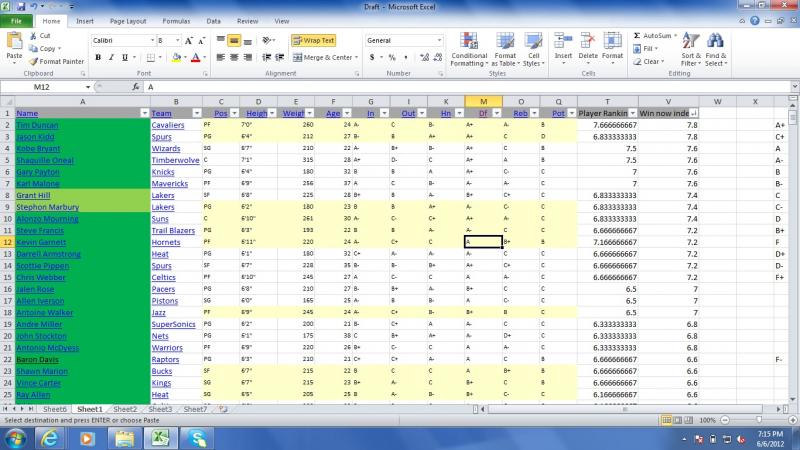Image resolution: width=800 pixels, height=450 pixels.
Task: Click the Decrease Decimal icon
Action: point(438,58)
